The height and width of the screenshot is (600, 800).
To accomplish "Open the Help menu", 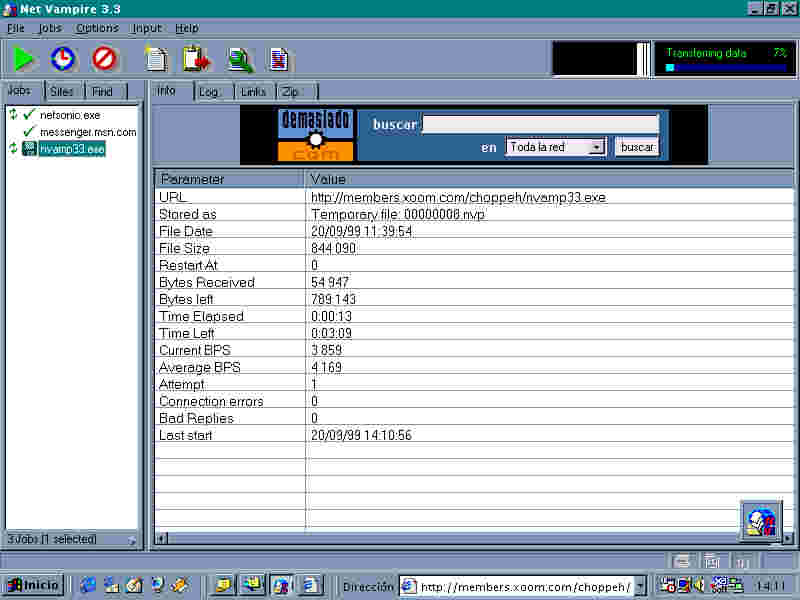I will [187, 28].
